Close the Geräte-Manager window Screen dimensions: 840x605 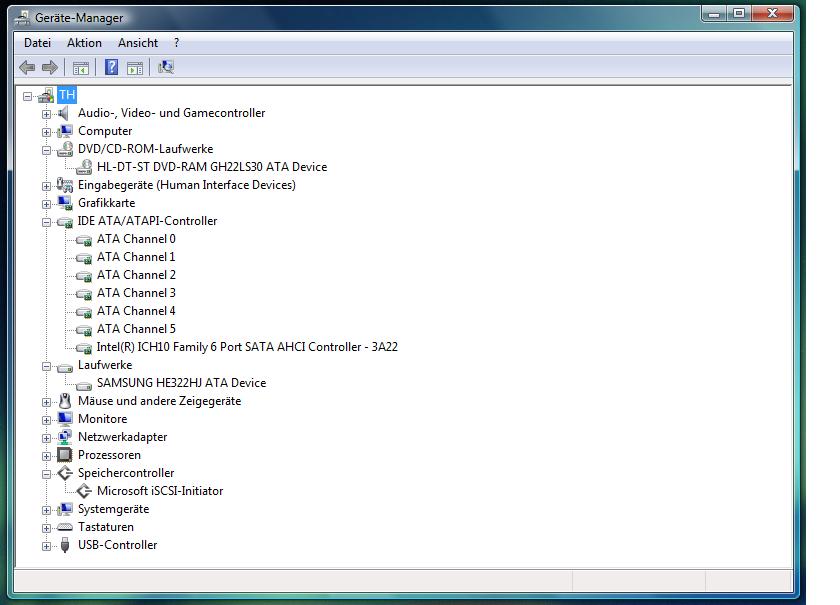click(x=772, y=13)
